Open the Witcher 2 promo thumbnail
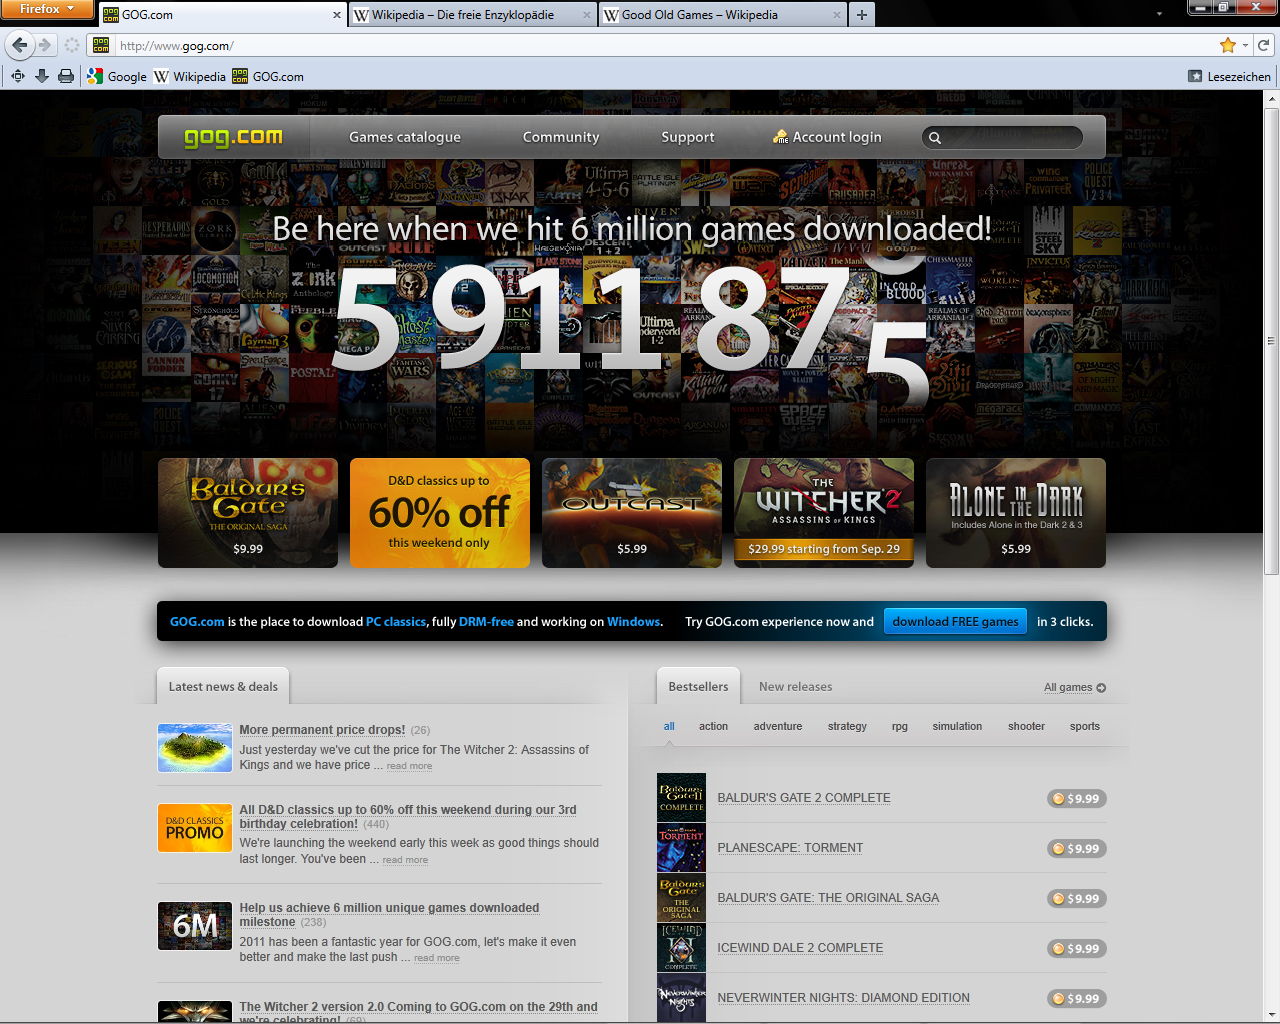The image size is (1280, 1024). (823, 513)
